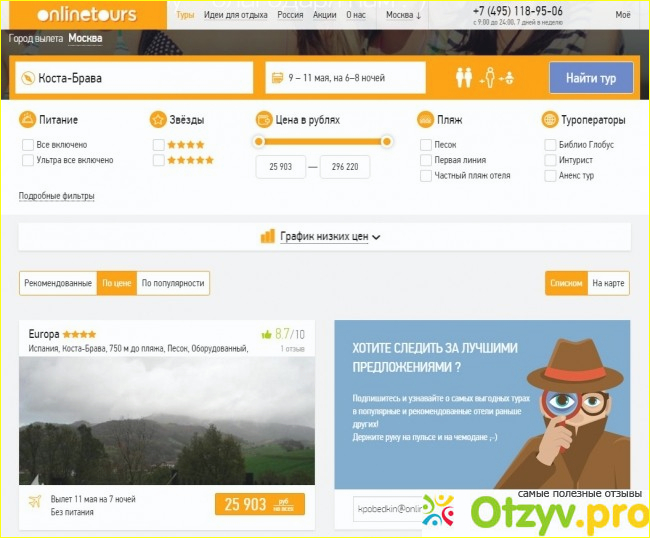Click the Туроператоры globe icon
The width and height of the screenshot is (650, 538).
click(x=550, y=120)
